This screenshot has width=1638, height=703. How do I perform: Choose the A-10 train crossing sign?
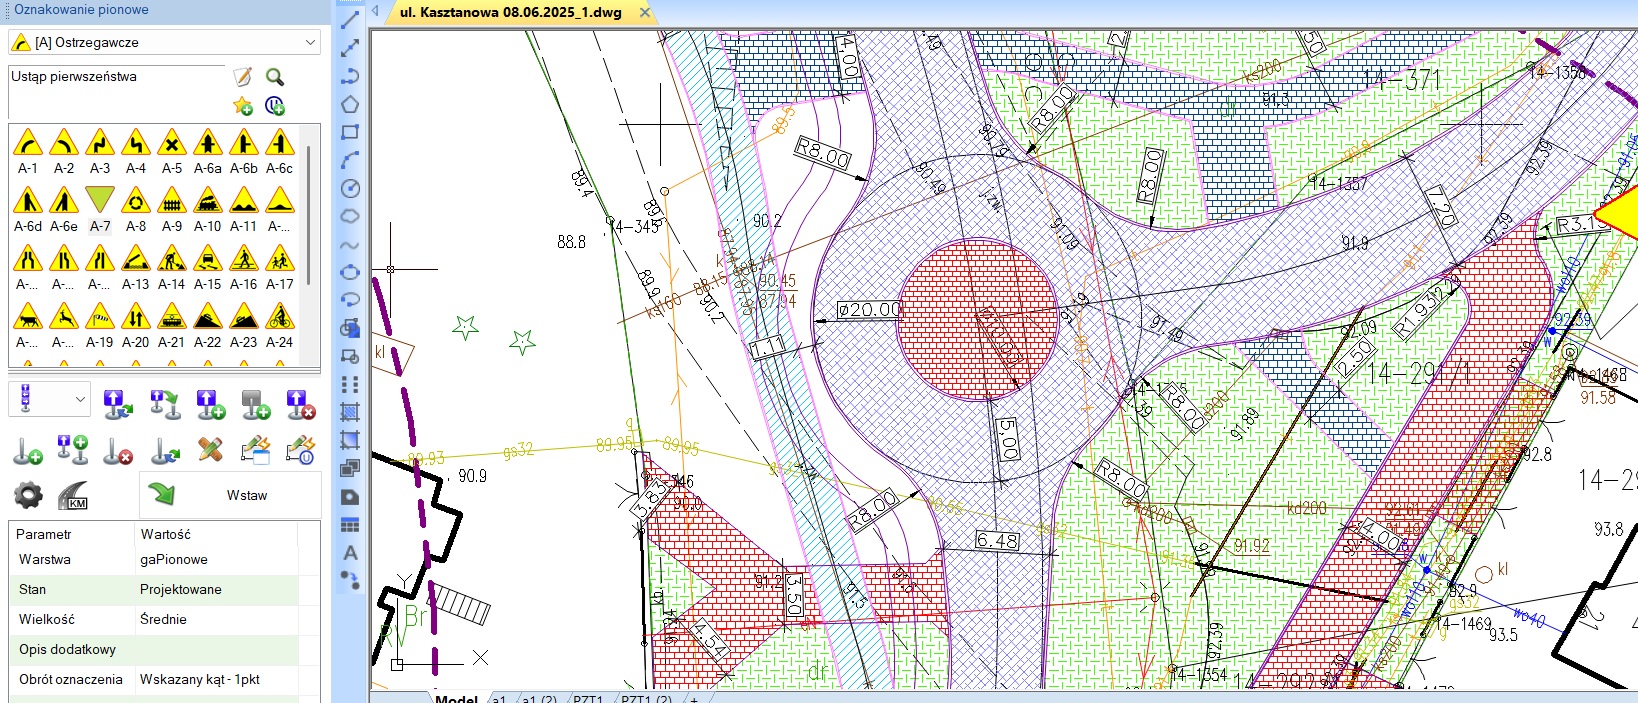208,200
